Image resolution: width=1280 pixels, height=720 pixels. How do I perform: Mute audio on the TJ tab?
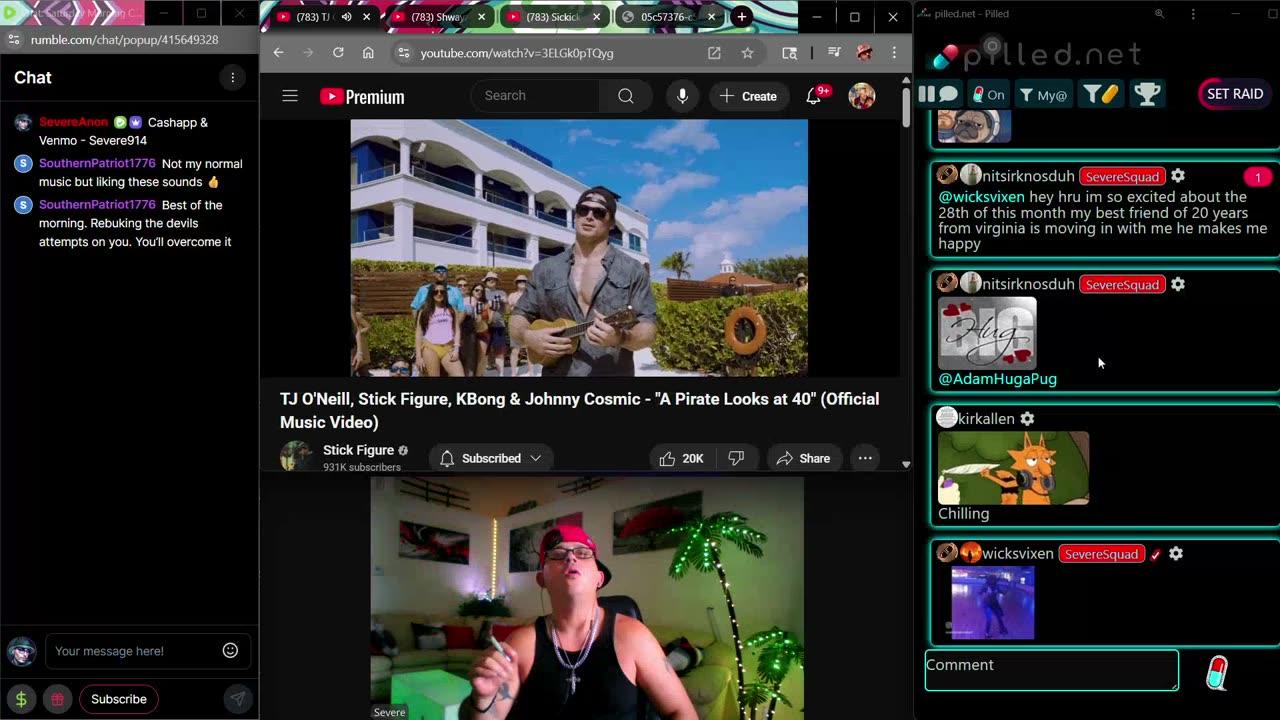[347, 17]
